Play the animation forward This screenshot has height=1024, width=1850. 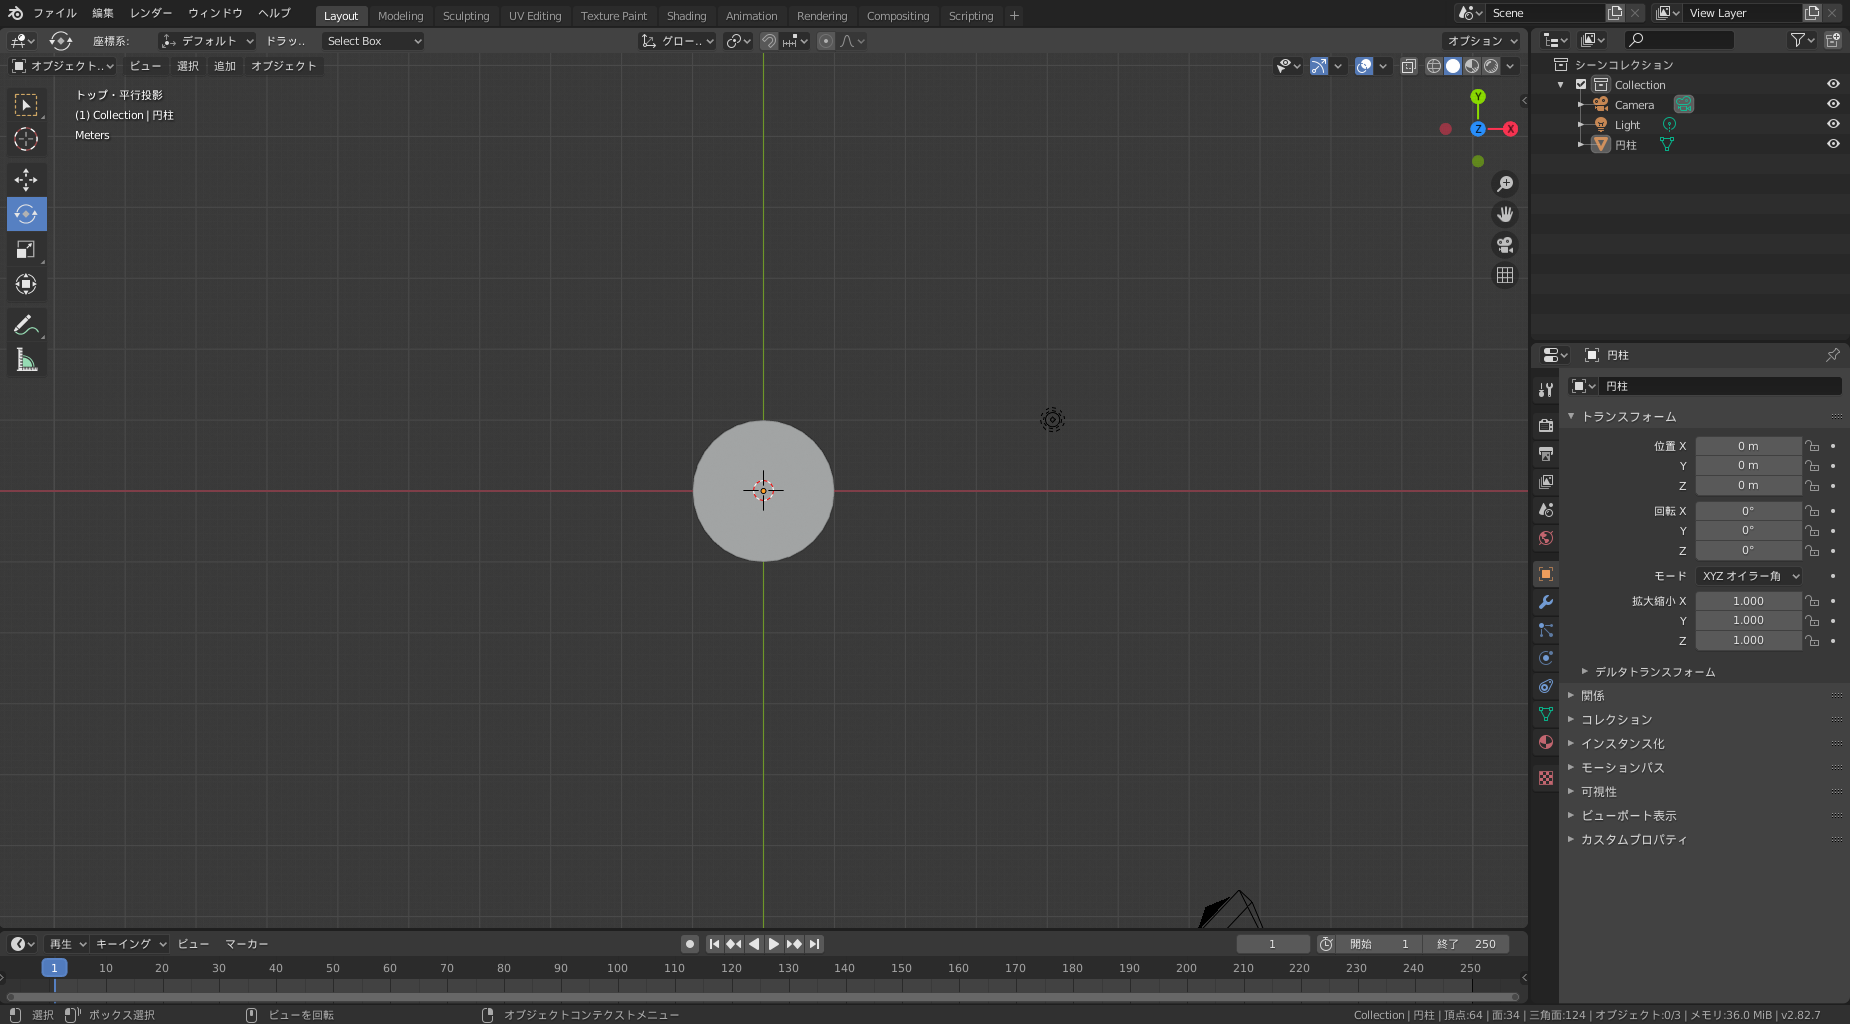(x=773, y=944)
